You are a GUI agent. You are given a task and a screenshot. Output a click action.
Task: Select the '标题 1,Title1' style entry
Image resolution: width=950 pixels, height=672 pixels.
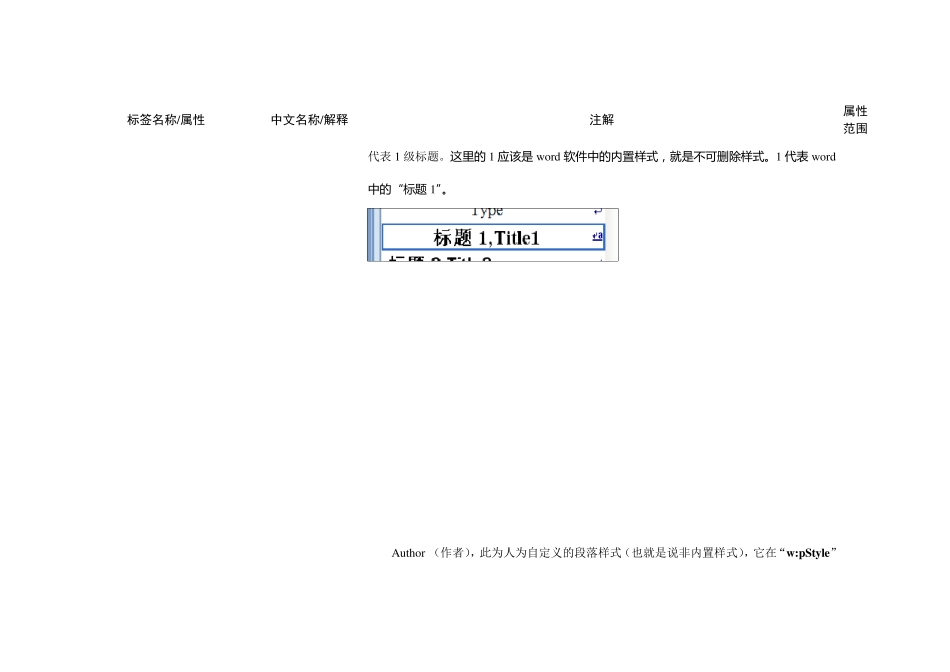493,237
